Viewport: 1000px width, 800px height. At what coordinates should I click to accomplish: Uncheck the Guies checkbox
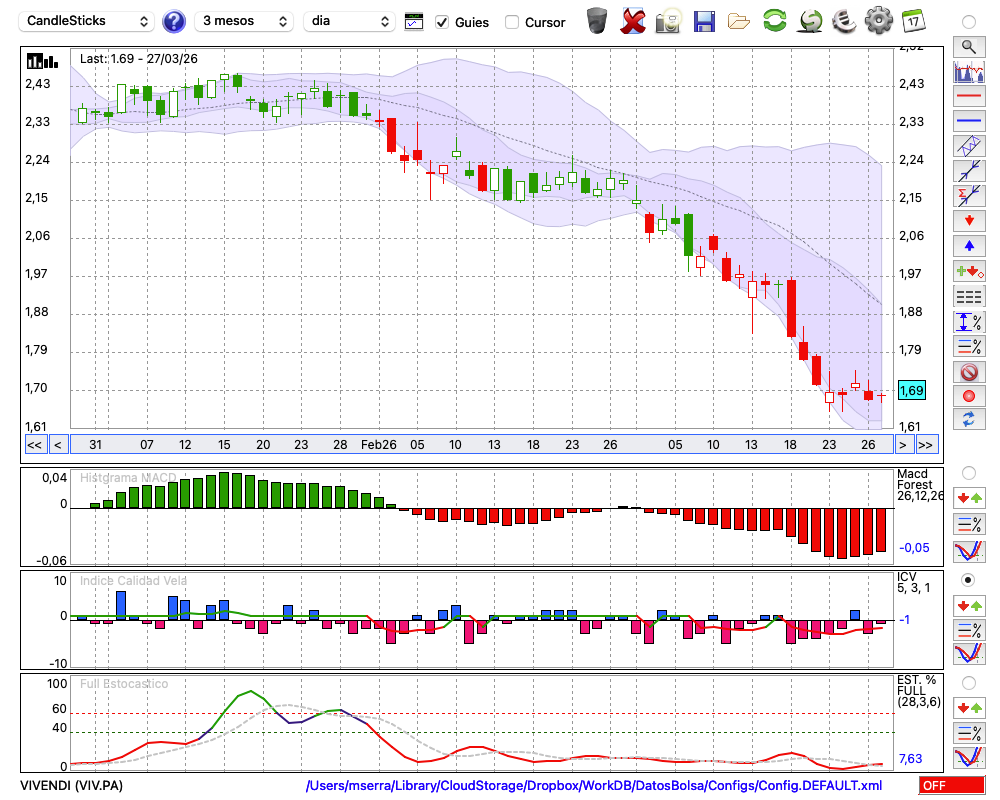point(442,22)
